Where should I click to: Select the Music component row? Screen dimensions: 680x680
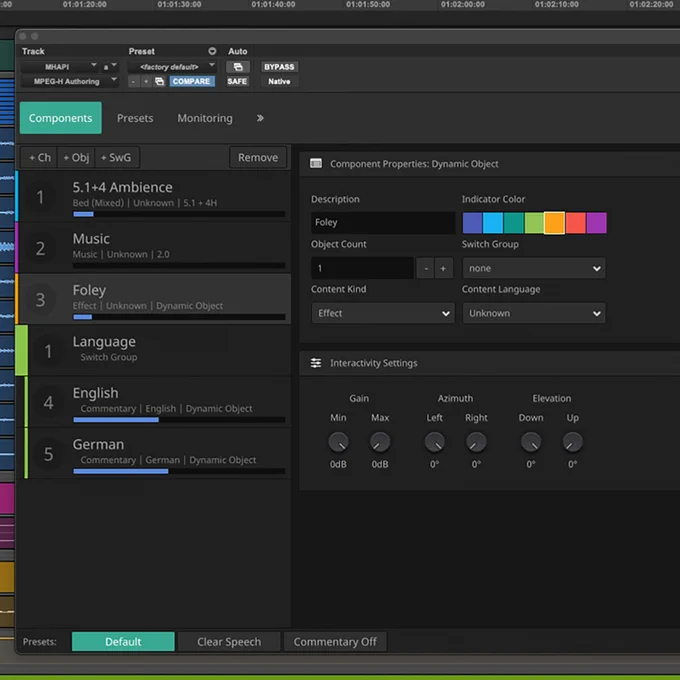coord(154,248)
